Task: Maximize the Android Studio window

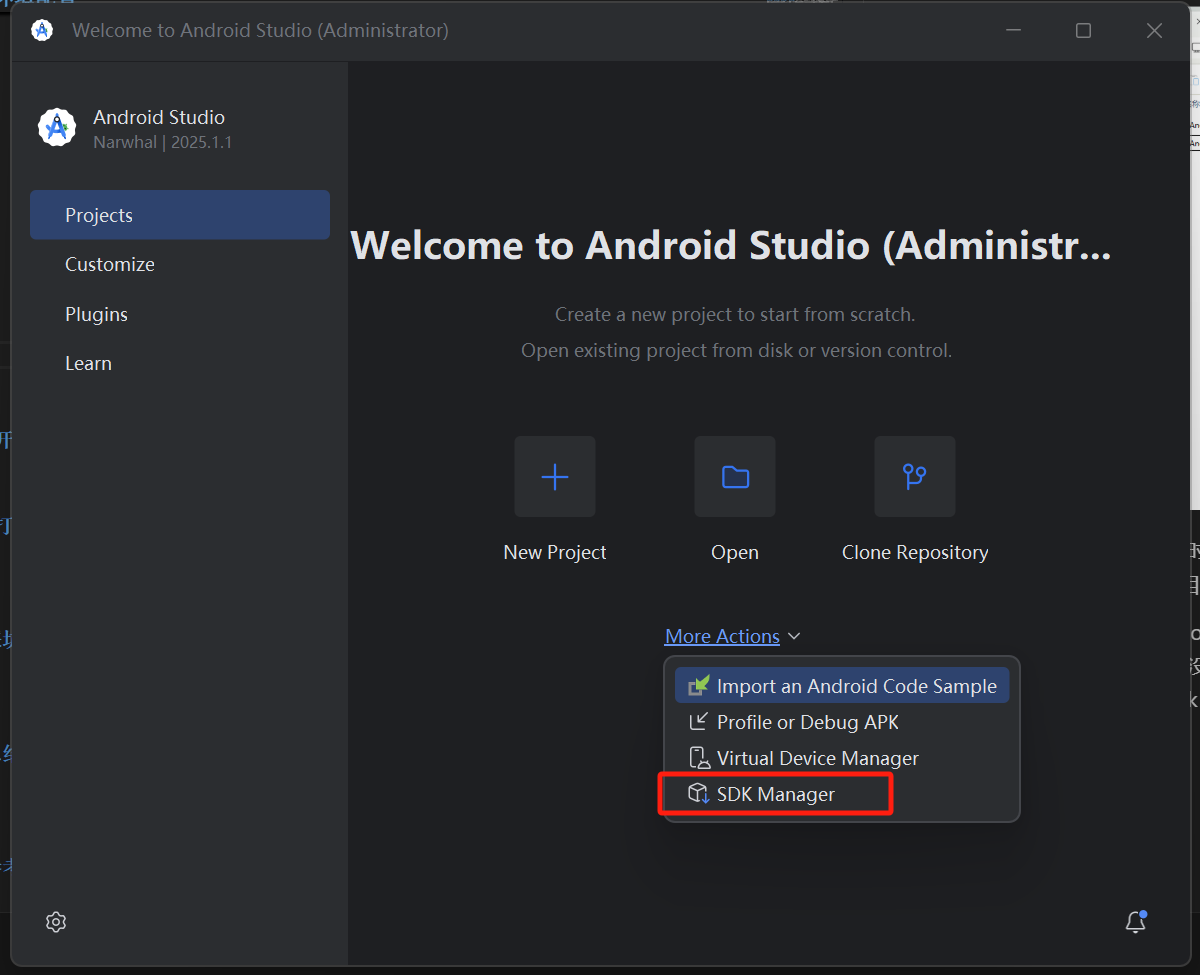Action: pos(1083,31)
